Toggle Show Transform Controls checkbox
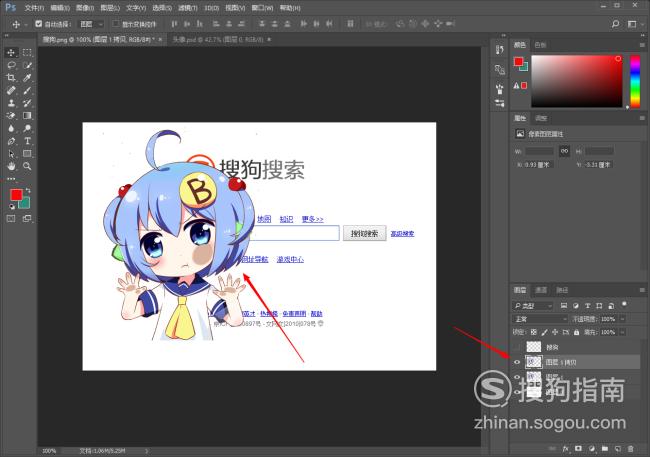The width and height of the screenshot is (650, 457). (116, 24)
